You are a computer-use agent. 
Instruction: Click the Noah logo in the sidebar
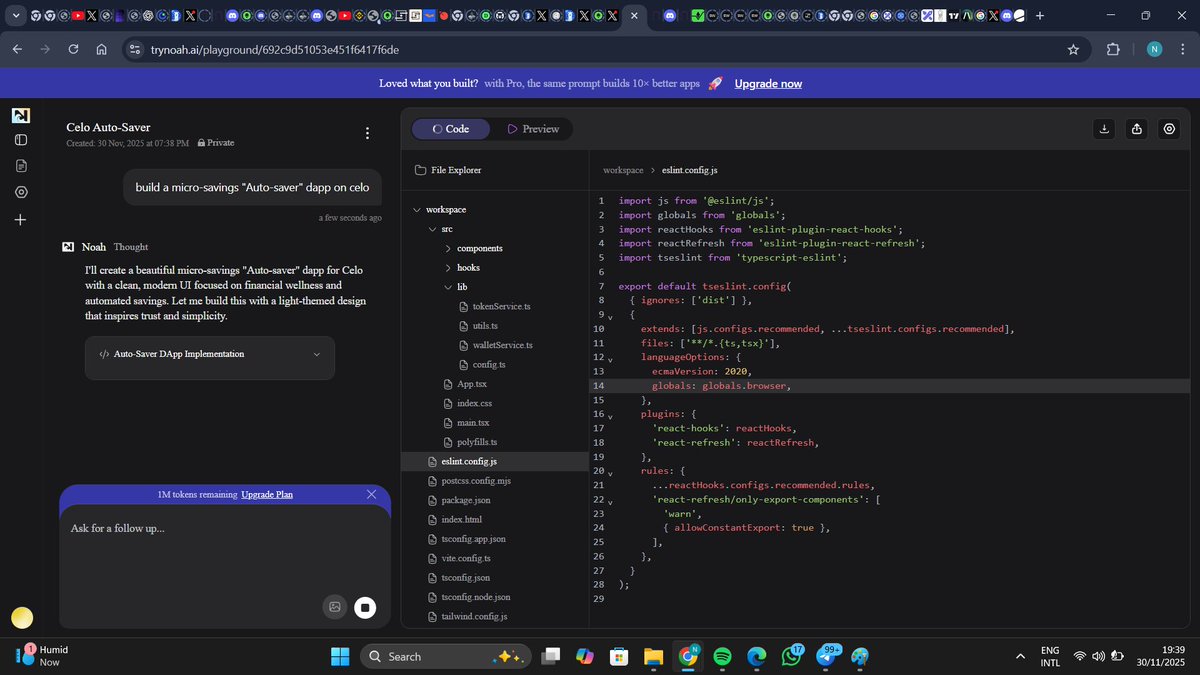(x=21, y=115)
